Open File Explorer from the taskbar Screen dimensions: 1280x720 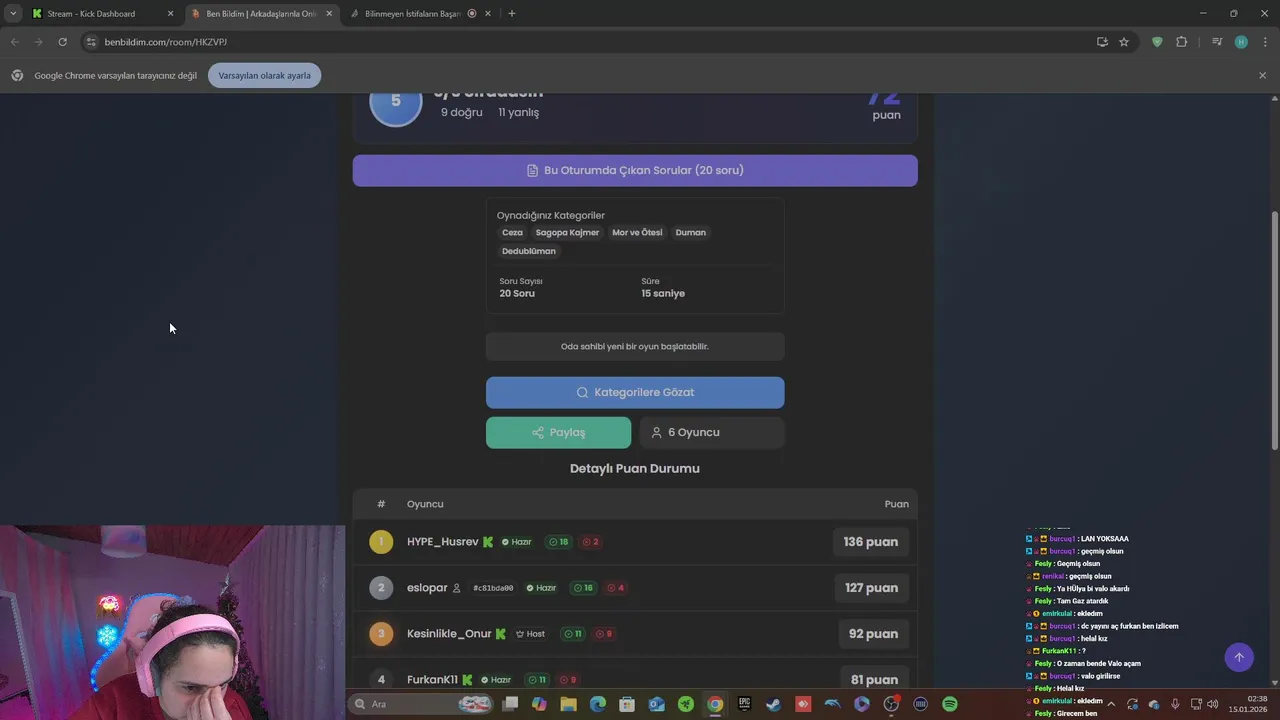click(568, 704)
